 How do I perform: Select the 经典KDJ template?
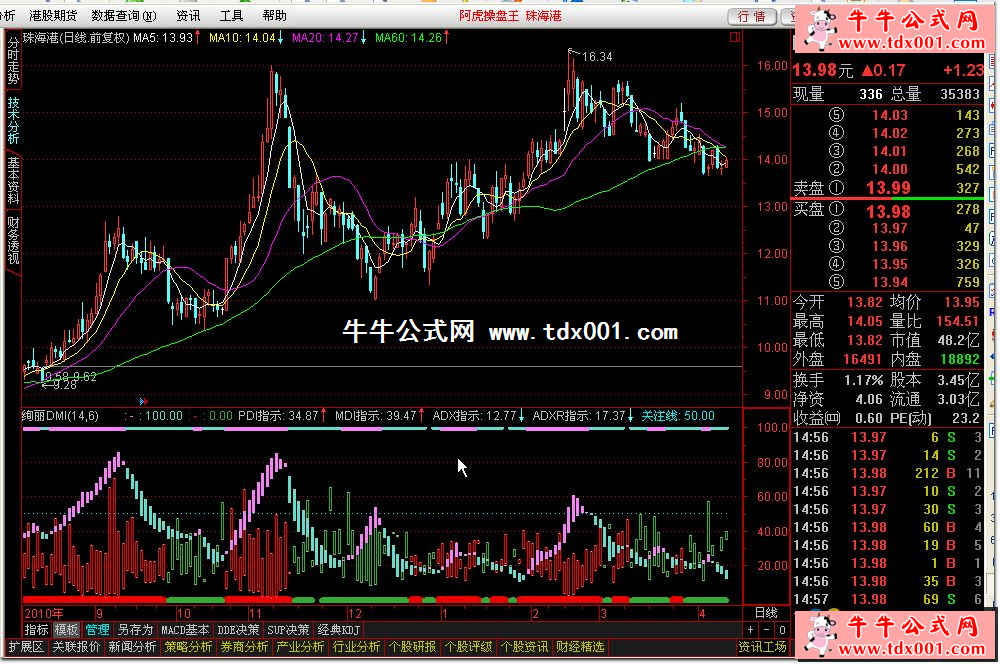click(338, 630)
